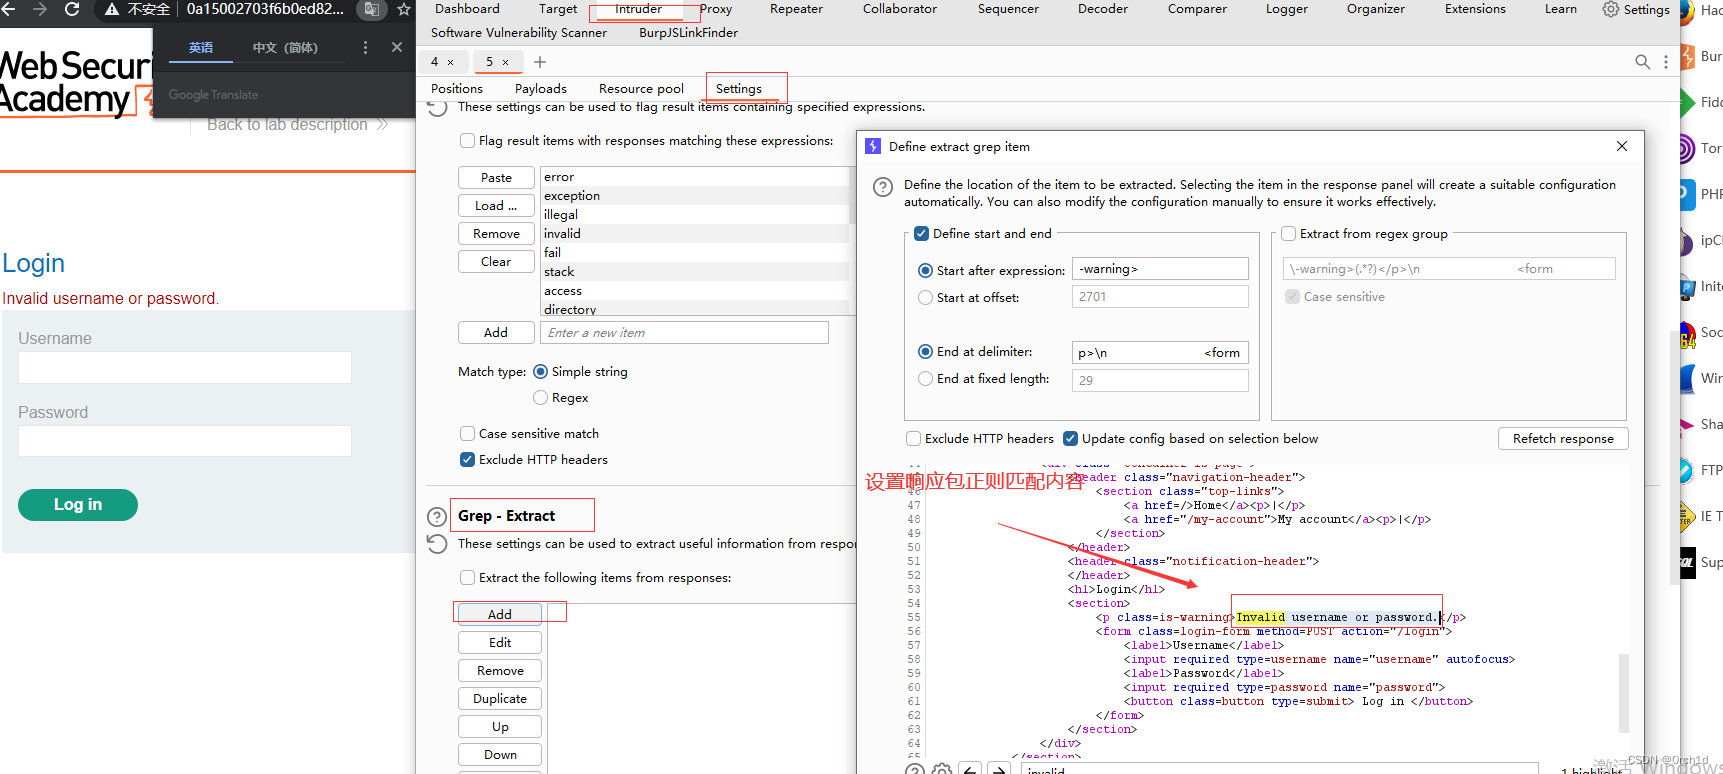Click the Intruder search magnifier icon
Viewport: 1723px width, 774px height.
[x=1642, y=62]
